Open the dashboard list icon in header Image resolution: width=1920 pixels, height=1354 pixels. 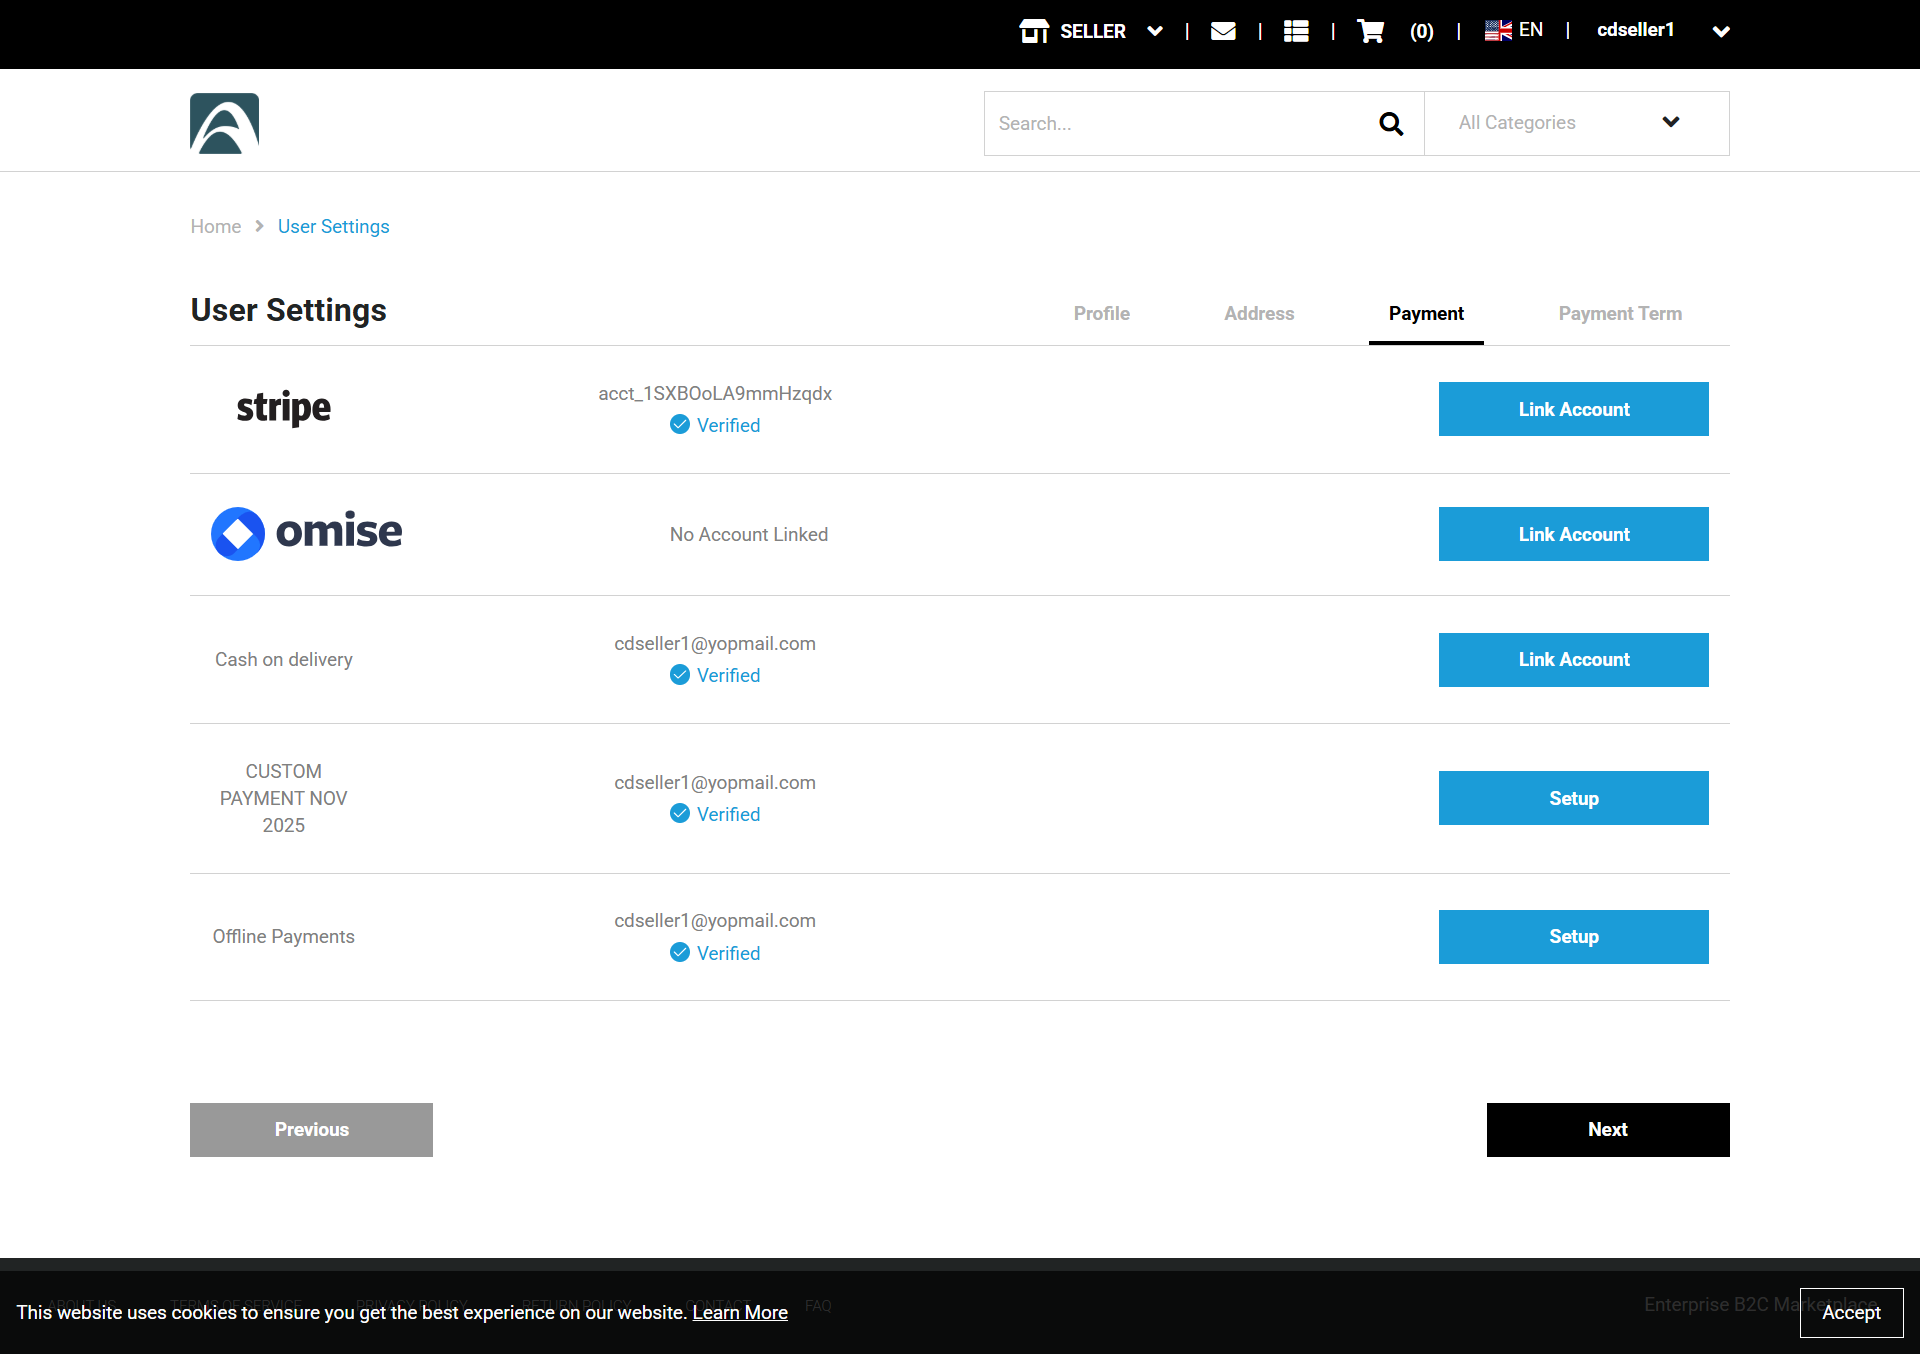(1296, 31)
